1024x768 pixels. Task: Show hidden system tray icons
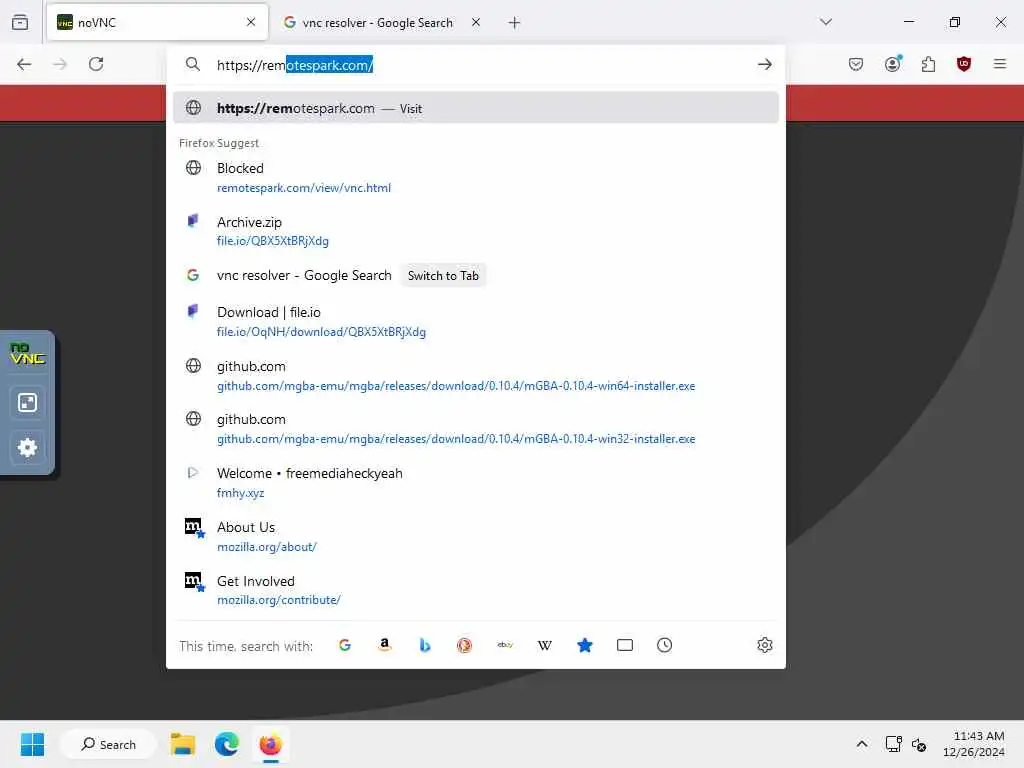pyautogui.click(x=862, y=744)
